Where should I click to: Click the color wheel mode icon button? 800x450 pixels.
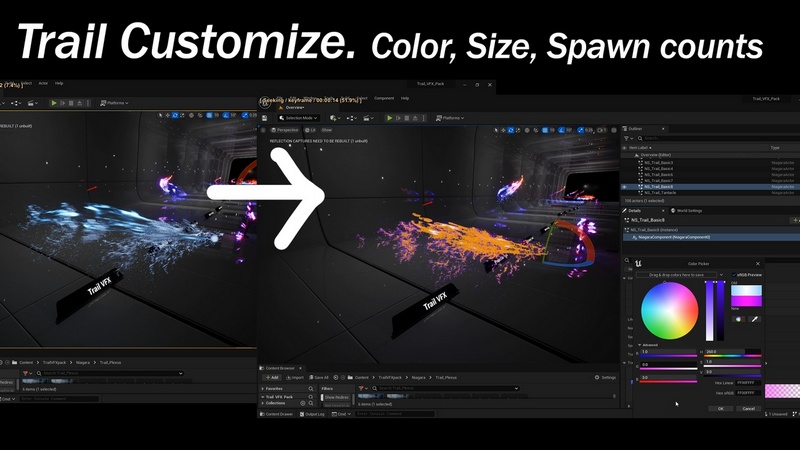tap(739, 319)
